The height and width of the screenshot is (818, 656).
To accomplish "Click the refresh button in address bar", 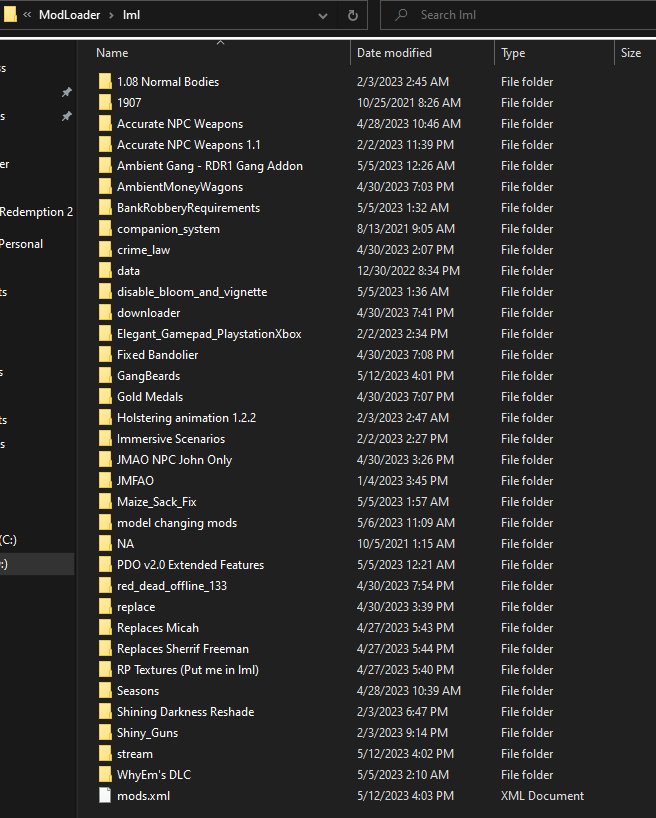I will 352,15.
